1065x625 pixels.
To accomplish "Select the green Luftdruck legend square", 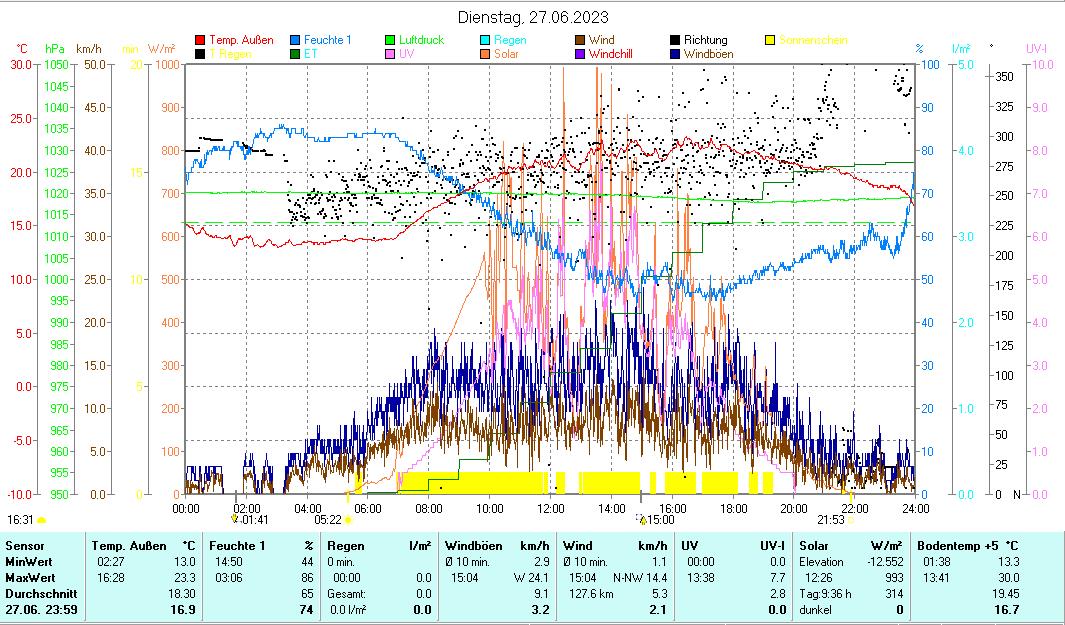I will coord(391,41).
